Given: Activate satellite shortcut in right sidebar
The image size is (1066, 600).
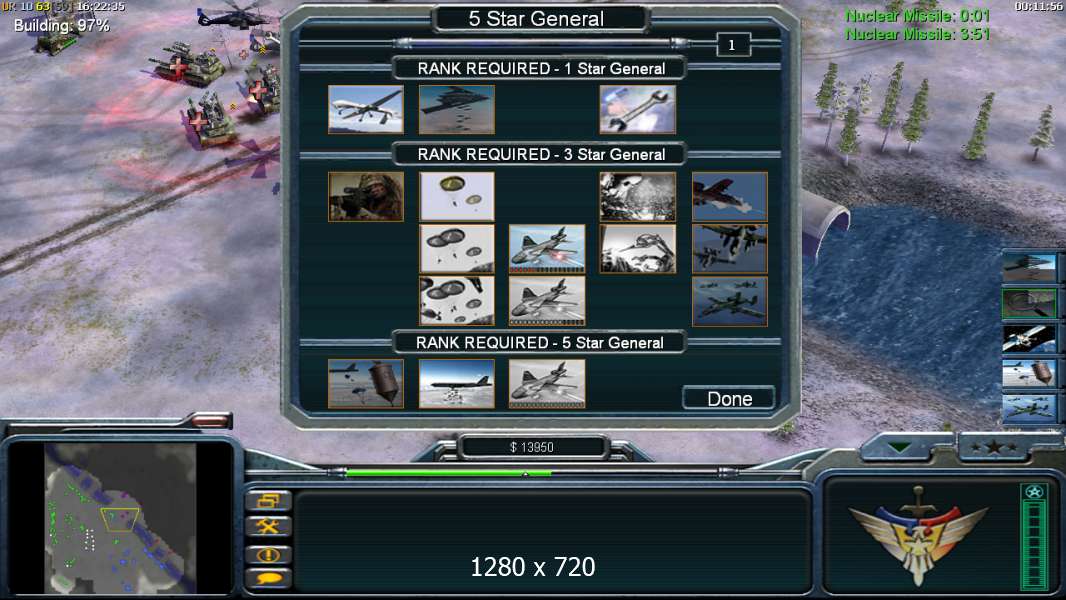Looking at the screenshot, I should [x=1029, y=338].
